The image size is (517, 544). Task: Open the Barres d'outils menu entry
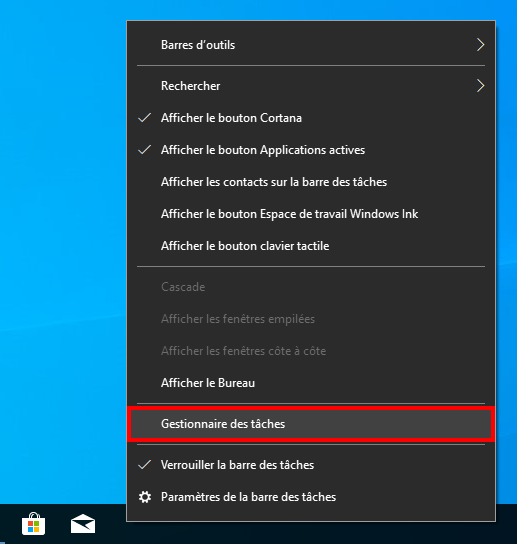pos(311,45)
